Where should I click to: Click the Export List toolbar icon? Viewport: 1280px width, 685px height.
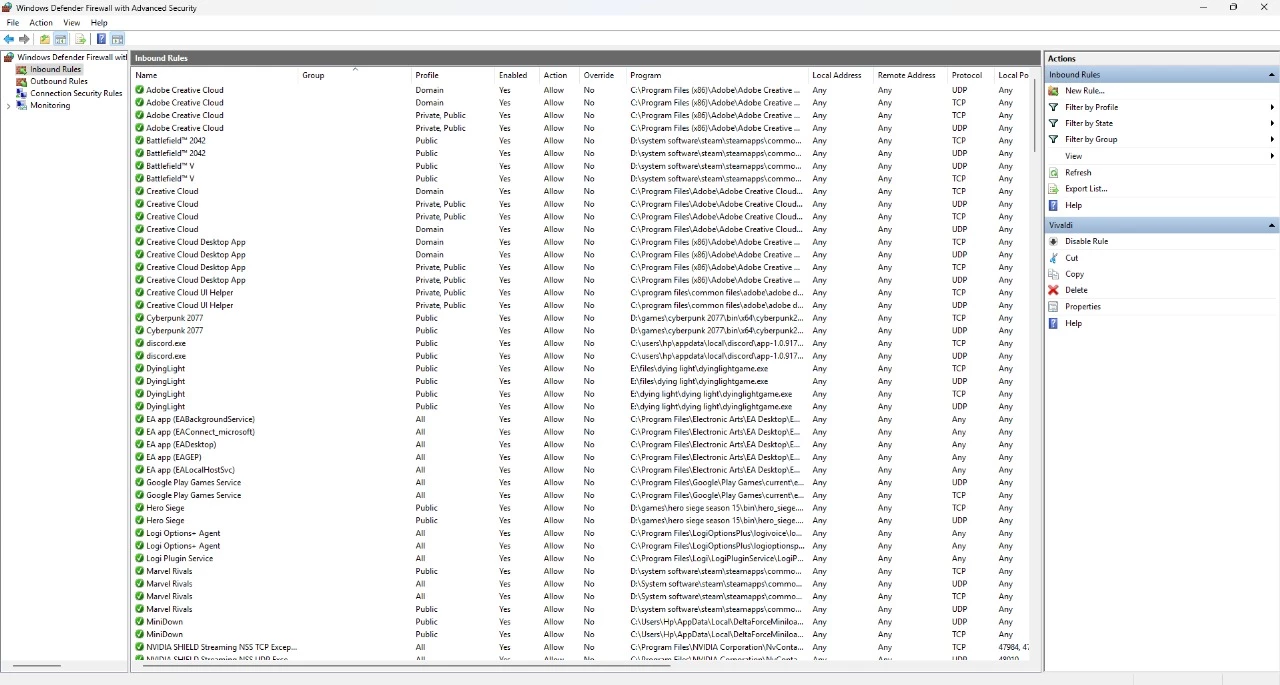click(81, 39)
